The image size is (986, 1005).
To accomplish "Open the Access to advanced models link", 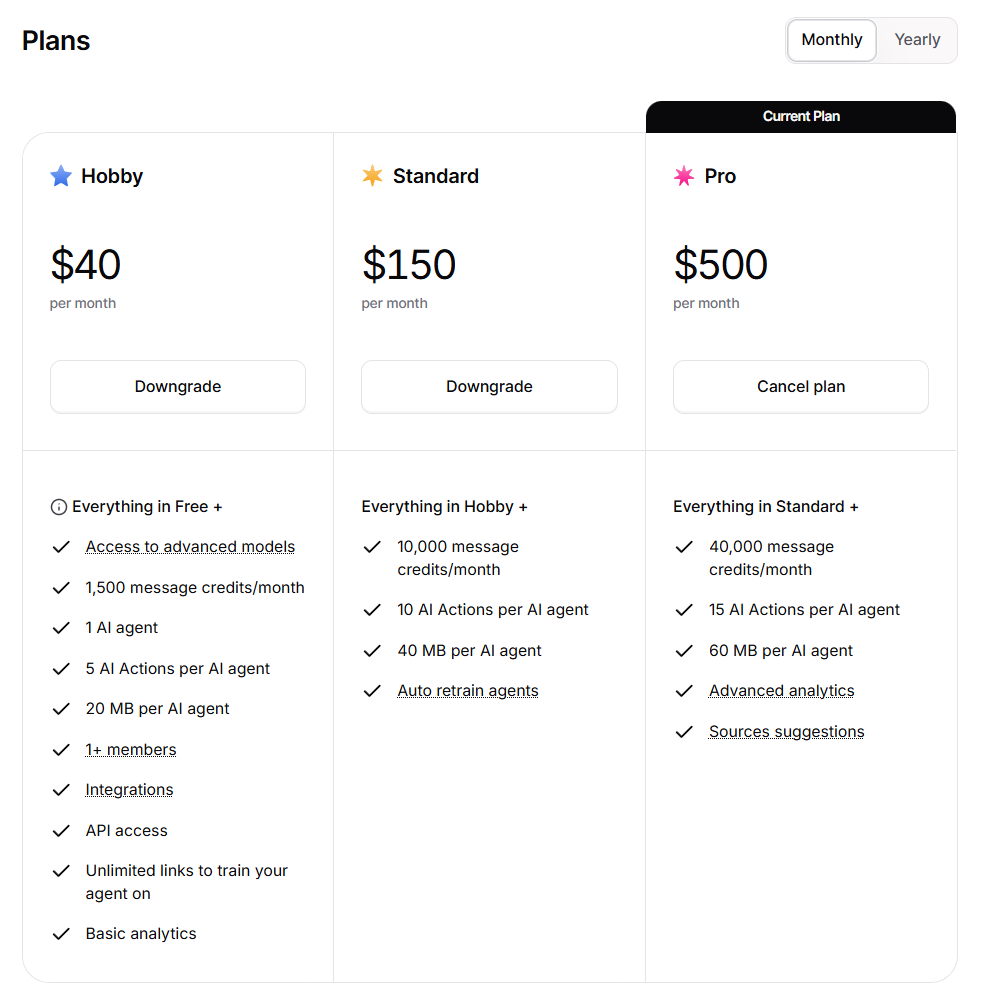I will 189,546.
